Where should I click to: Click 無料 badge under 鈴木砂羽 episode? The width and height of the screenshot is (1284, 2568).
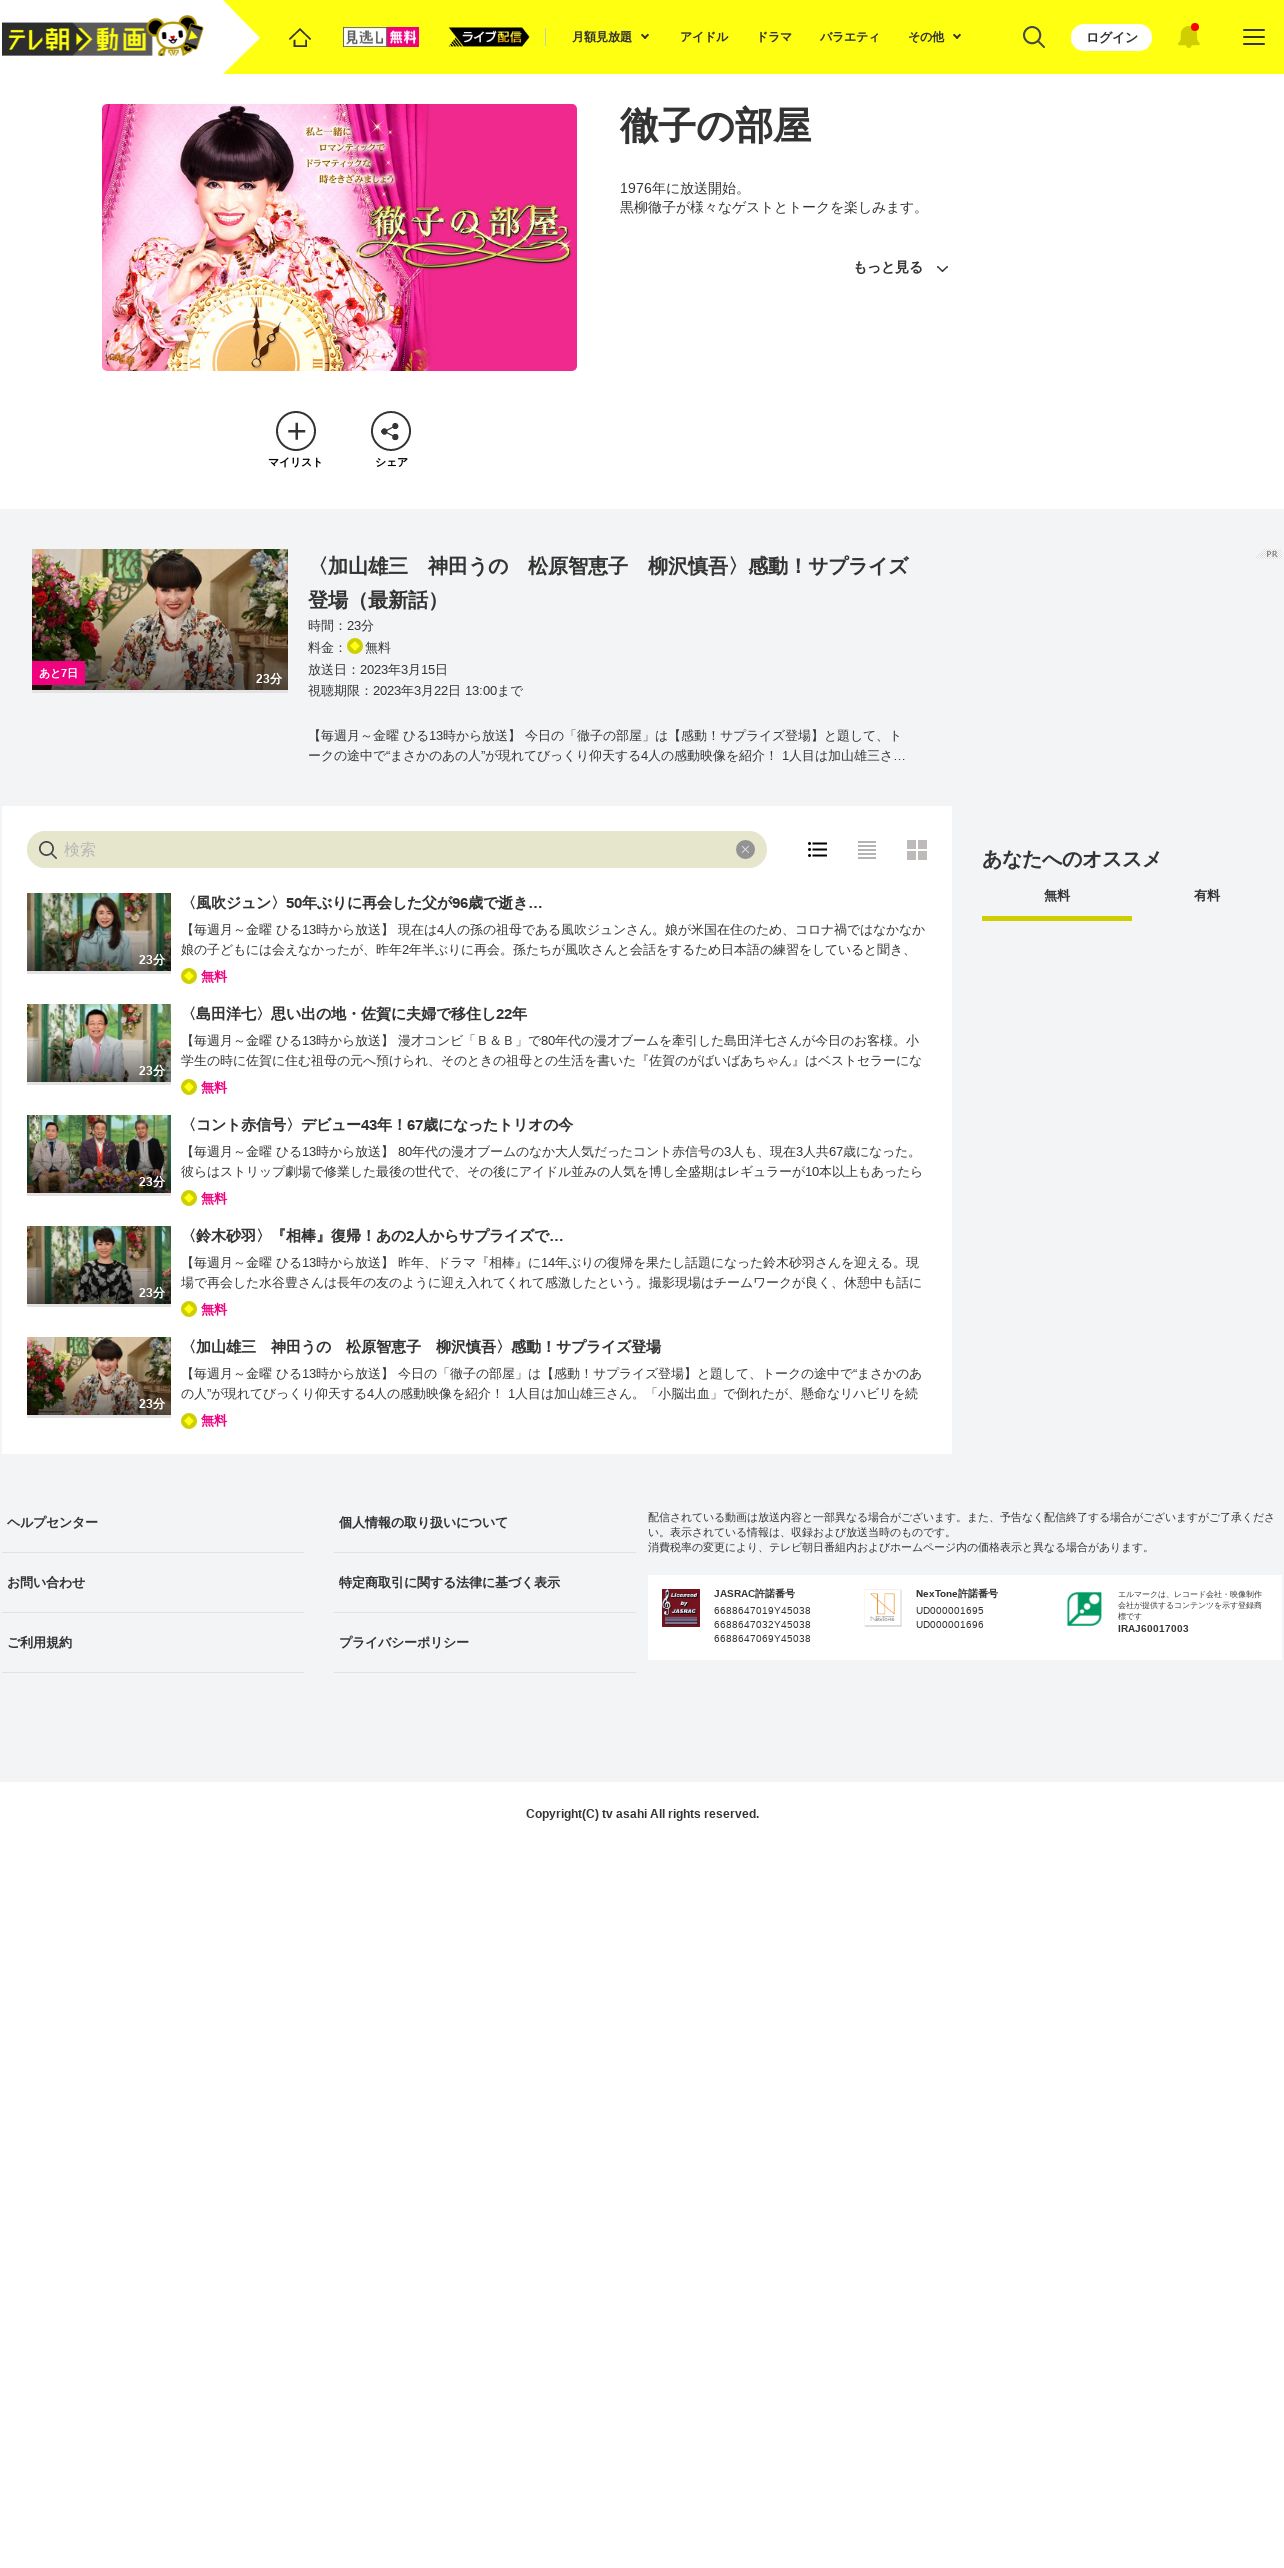point(204,1309)
